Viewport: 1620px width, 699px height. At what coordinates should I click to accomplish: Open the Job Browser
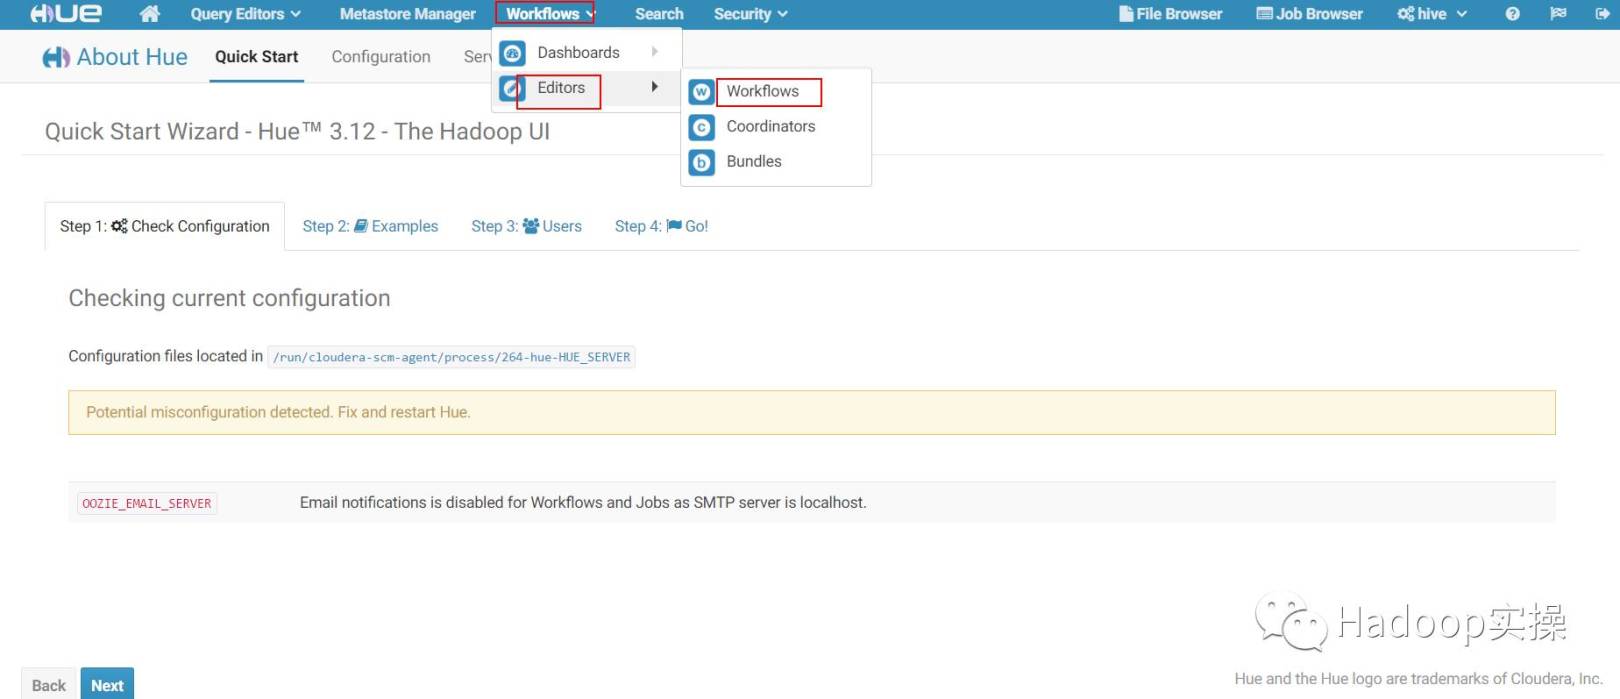coord(1309,14)
